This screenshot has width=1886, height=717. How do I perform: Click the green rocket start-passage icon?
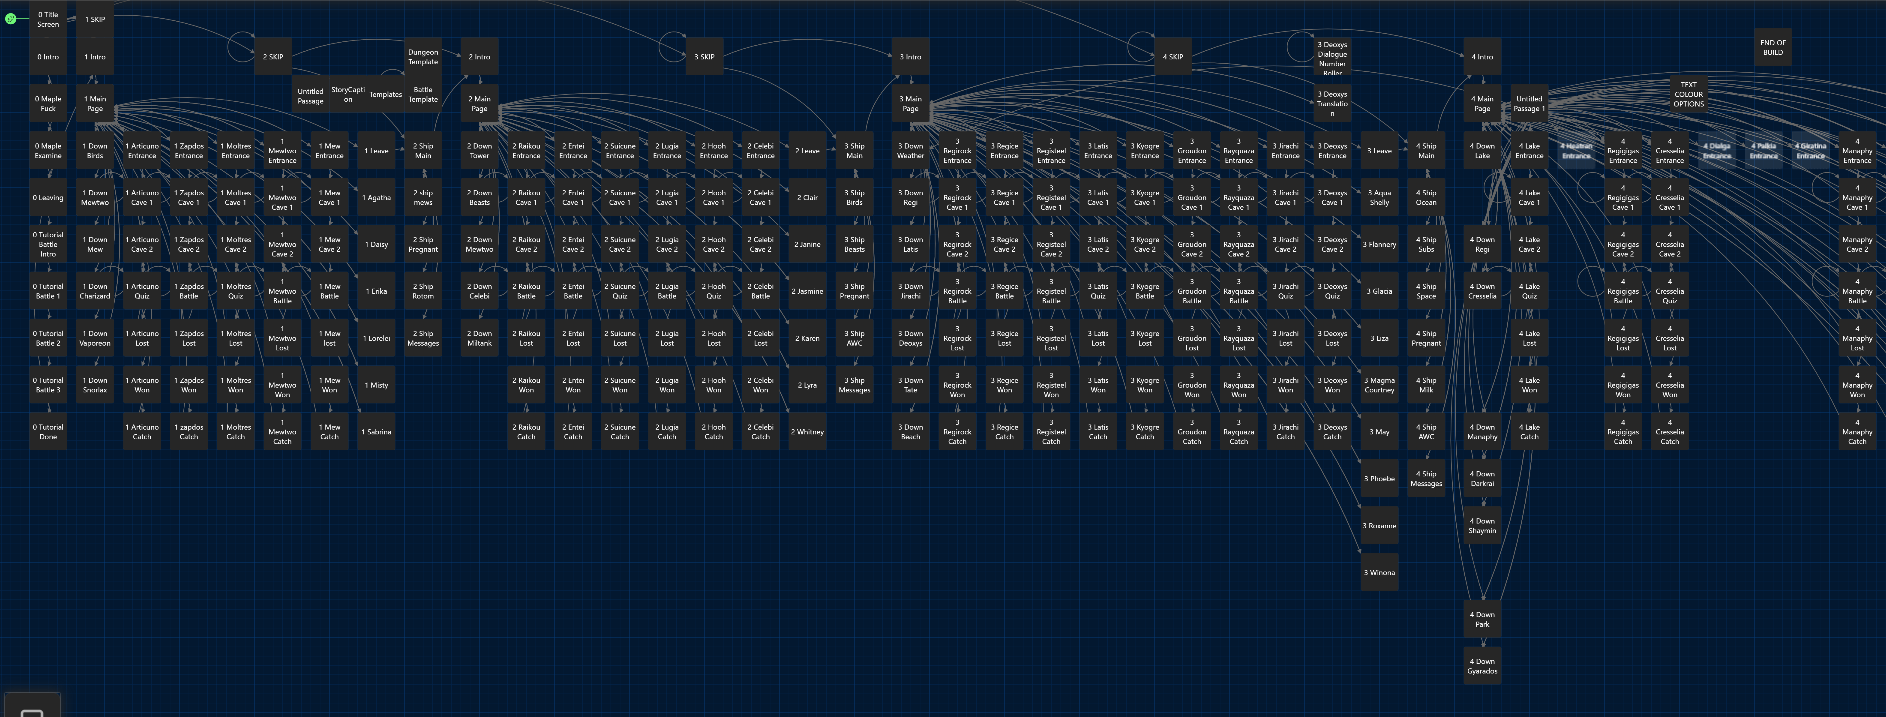click(11, 18)
